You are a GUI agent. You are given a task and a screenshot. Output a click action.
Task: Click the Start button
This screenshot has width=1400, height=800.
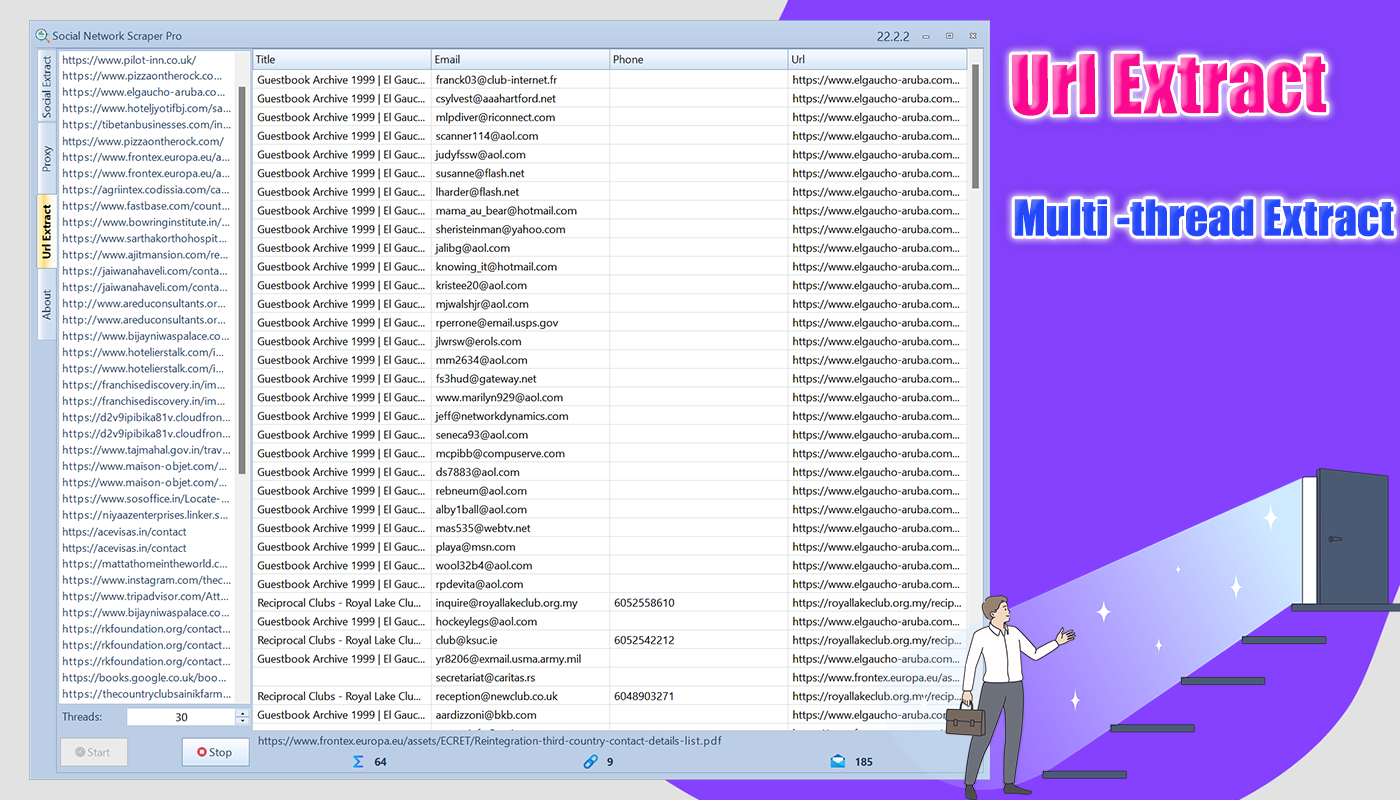point(93,751)
